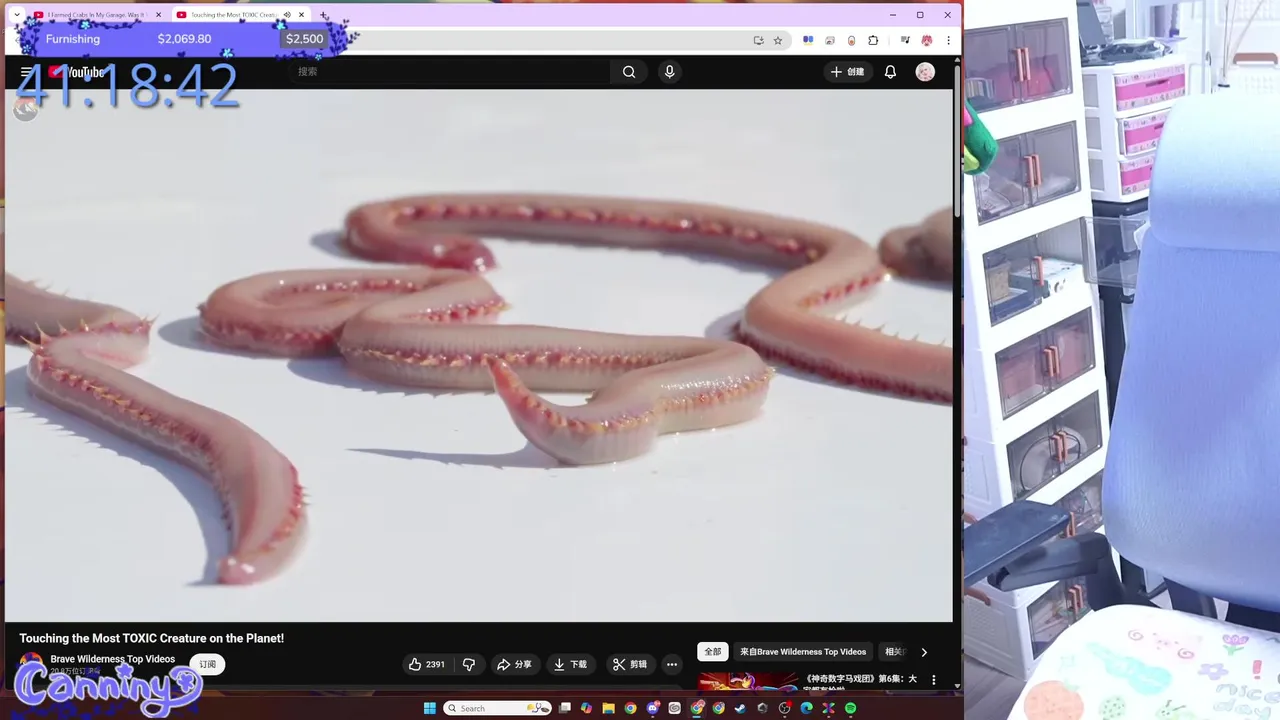Screen dimensions: 1280x720
Task: Click the page vertical scrollbar
Action: pyautogui.click(x=957, y=140)
